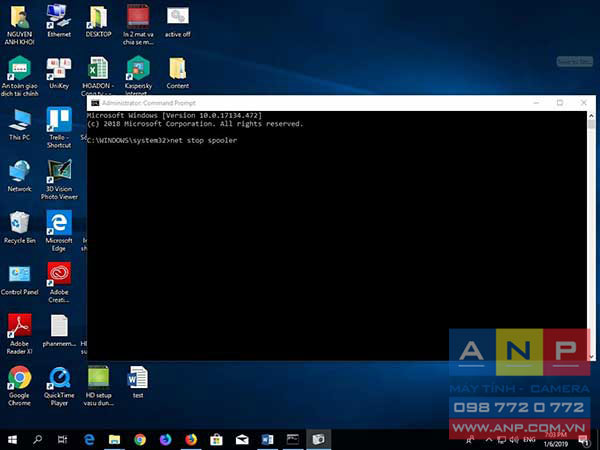Switch to Command Prompt taskbar button

point(293,439)
